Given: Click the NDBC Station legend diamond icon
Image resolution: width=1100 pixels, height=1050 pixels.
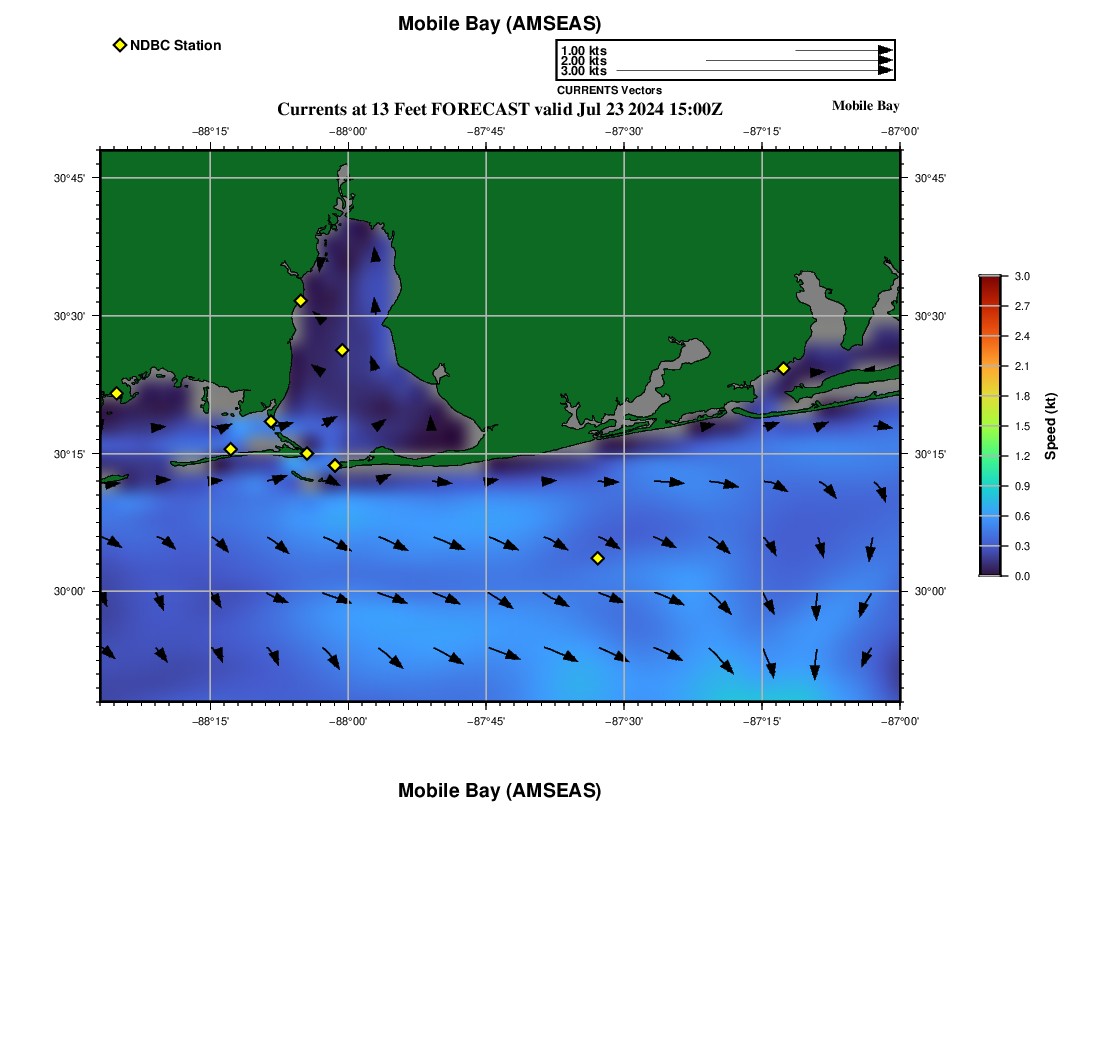Looking at the screenshot, I should tap(120, 45).
